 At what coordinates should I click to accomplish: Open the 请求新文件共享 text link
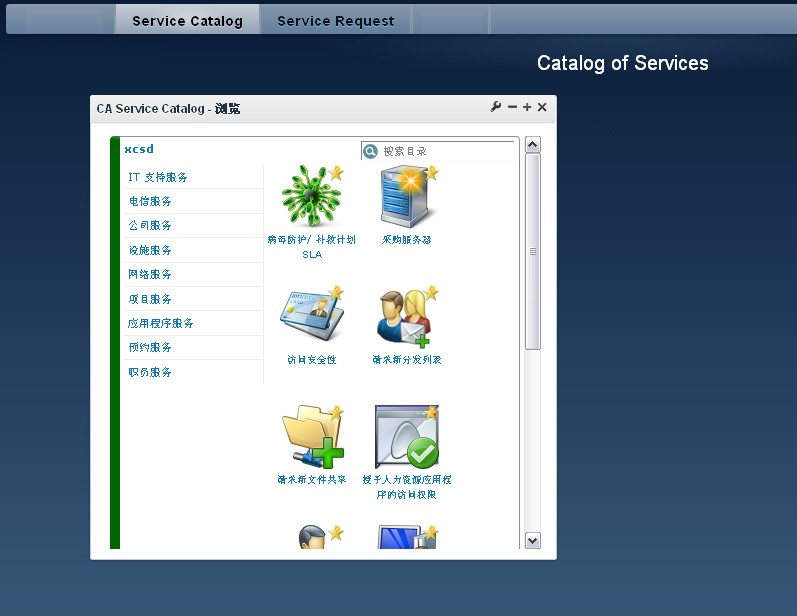pos(312,480)
